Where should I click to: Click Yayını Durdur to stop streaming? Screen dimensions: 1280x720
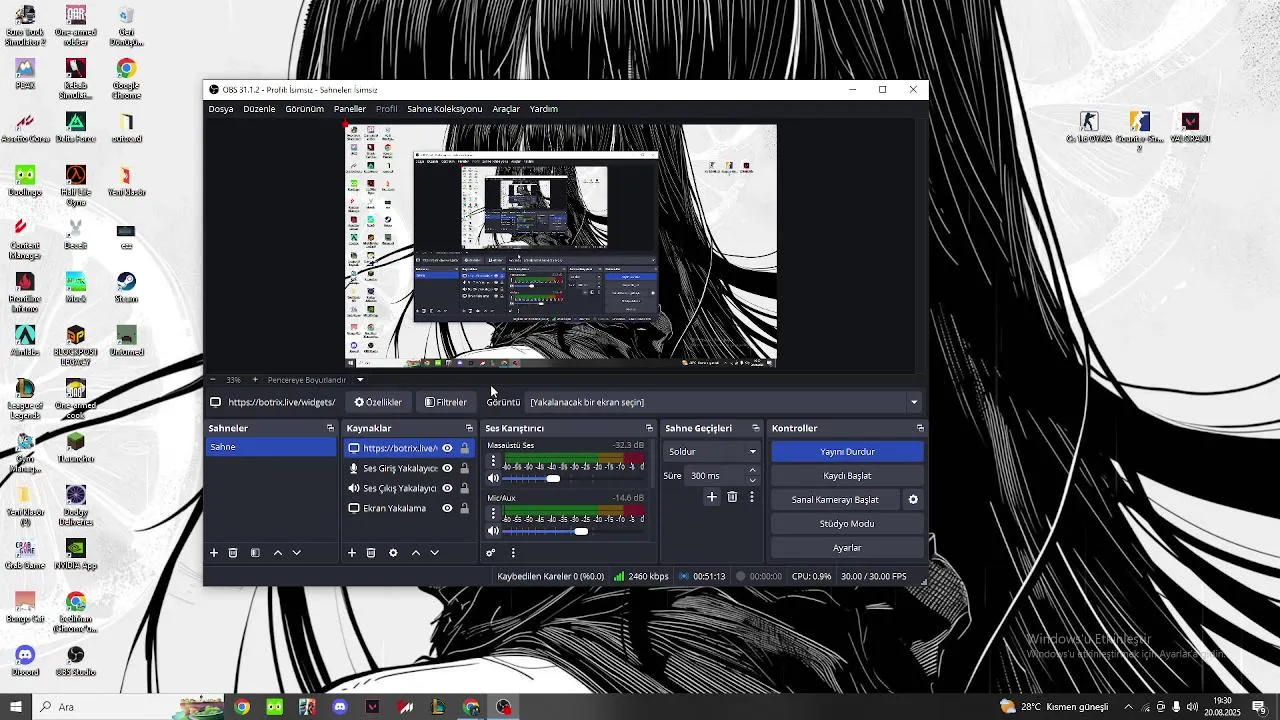(847, 452)
